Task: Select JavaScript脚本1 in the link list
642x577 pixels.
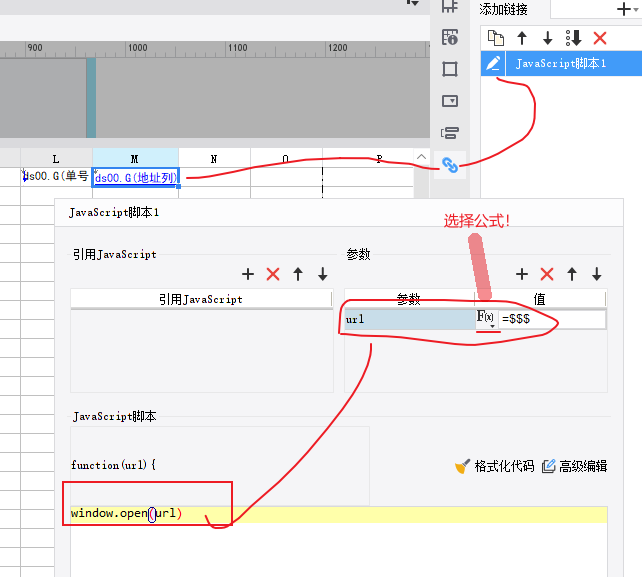Action: 560,63
